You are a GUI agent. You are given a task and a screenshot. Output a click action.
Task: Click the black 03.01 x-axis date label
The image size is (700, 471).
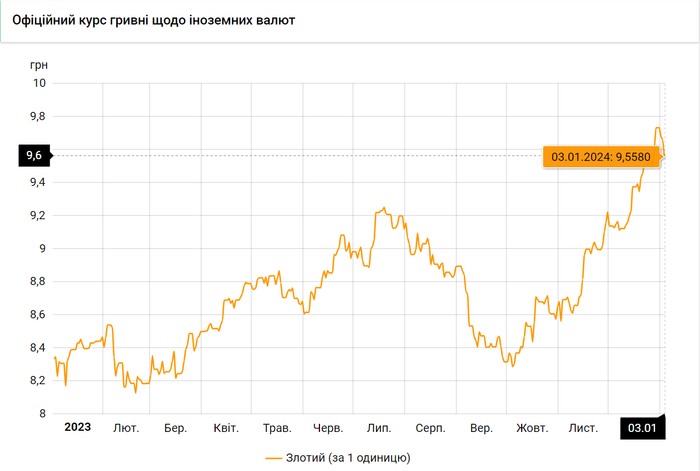click(641, 428)
